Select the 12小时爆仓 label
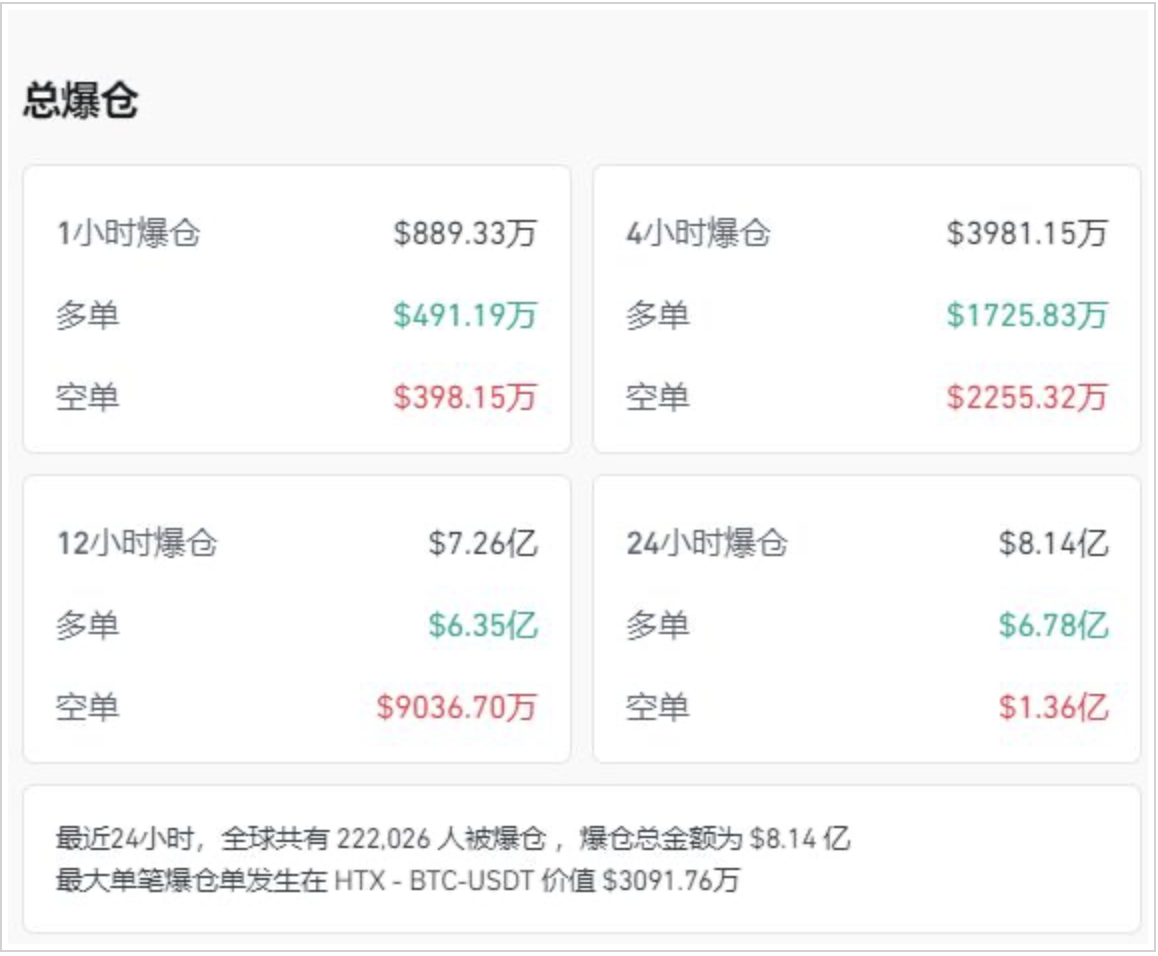Image resolution: width=1158 pixels, height=956 pixels. click(136, 544)
